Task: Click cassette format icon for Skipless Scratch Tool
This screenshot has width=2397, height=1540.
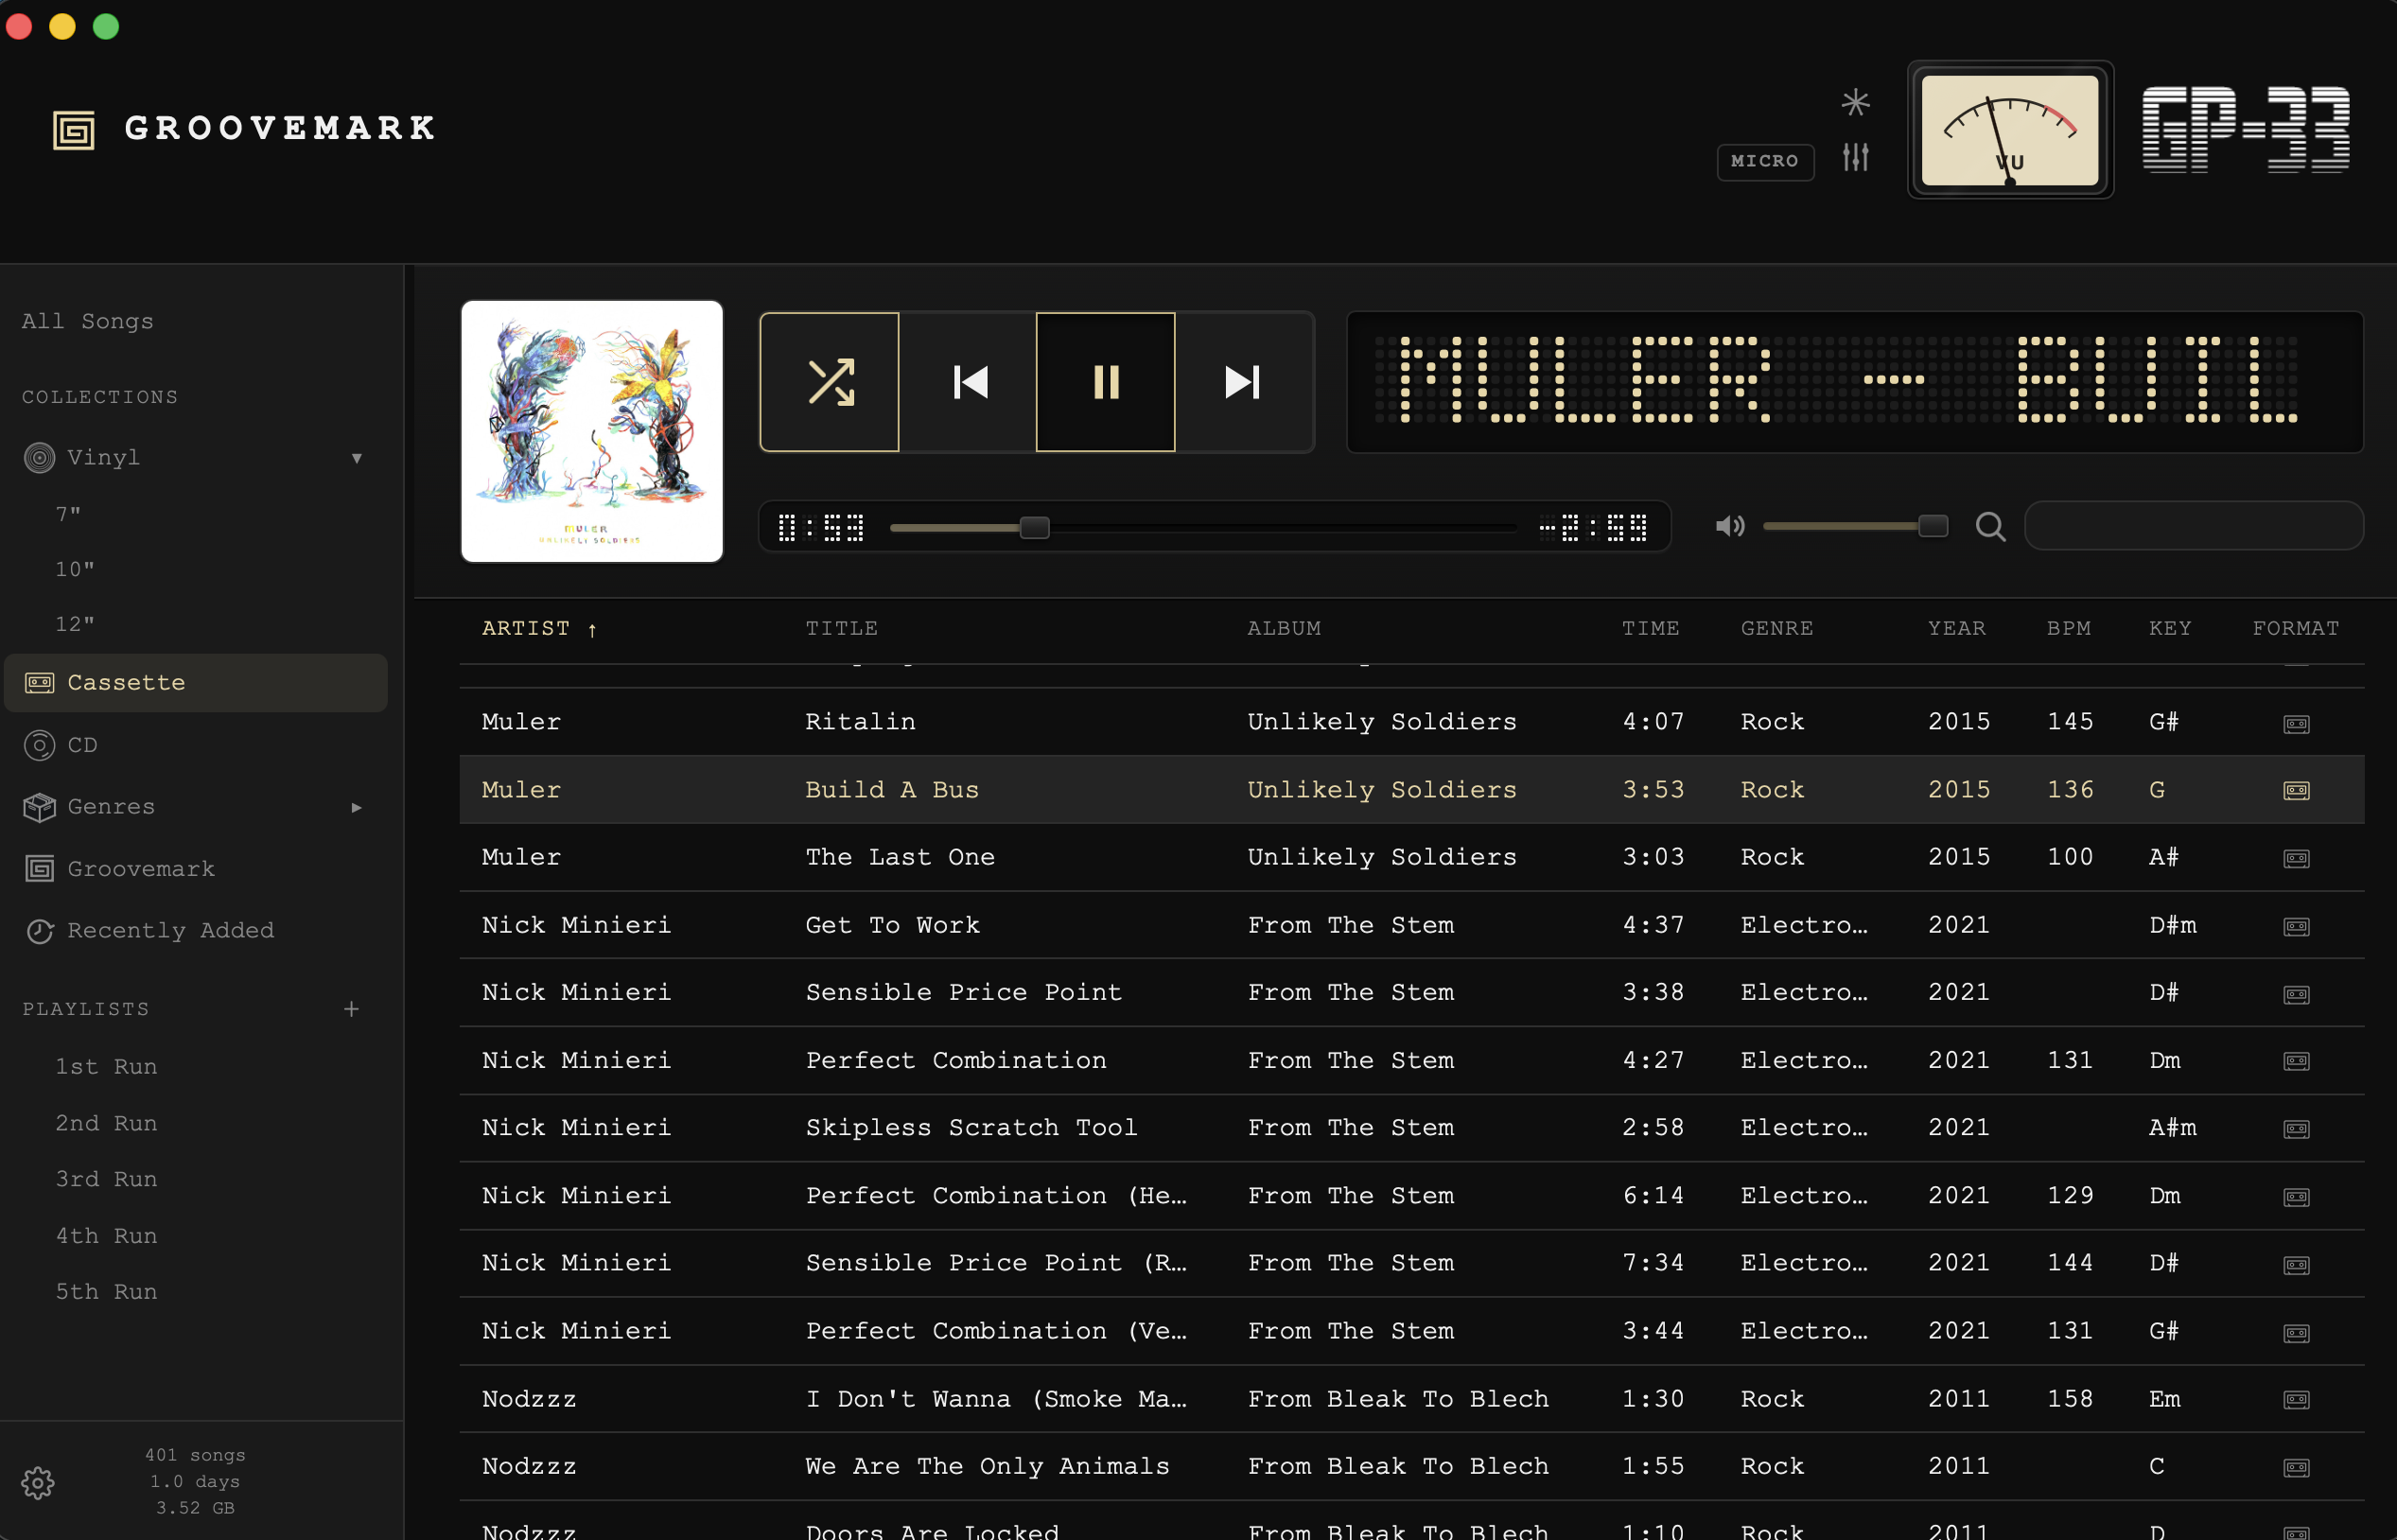Action: click(2296, 1129)
